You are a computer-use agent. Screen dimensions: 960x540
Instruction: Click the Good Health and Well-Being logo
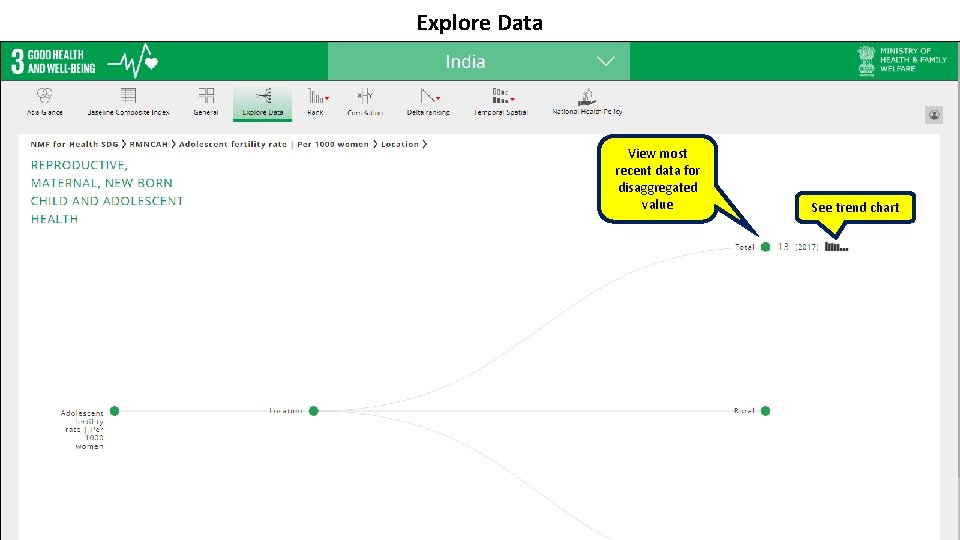(x=84, y=61)
